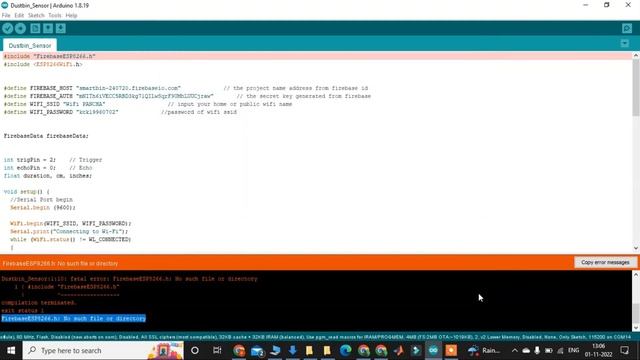This screenshot has height=360, width=640.
Task: Show hidden system tray icons chevron
Action: click(515, 351)
